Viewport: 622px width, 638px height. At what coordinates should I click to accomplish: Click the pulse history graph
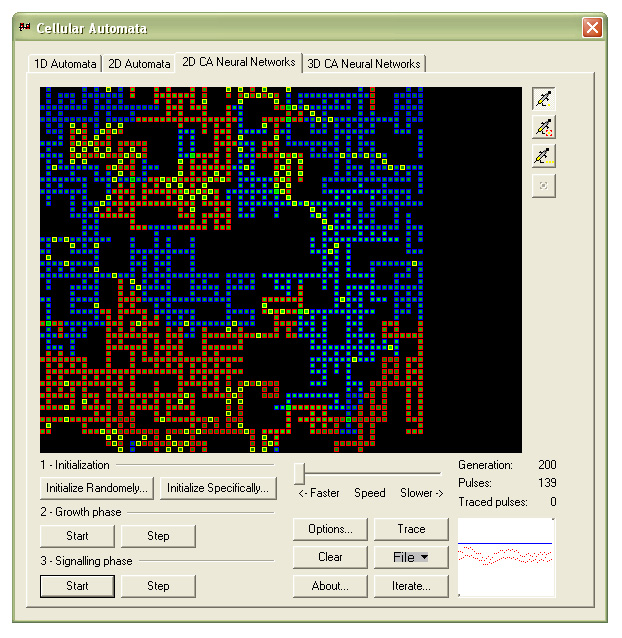pyautogui.click(x=506, y=557)
